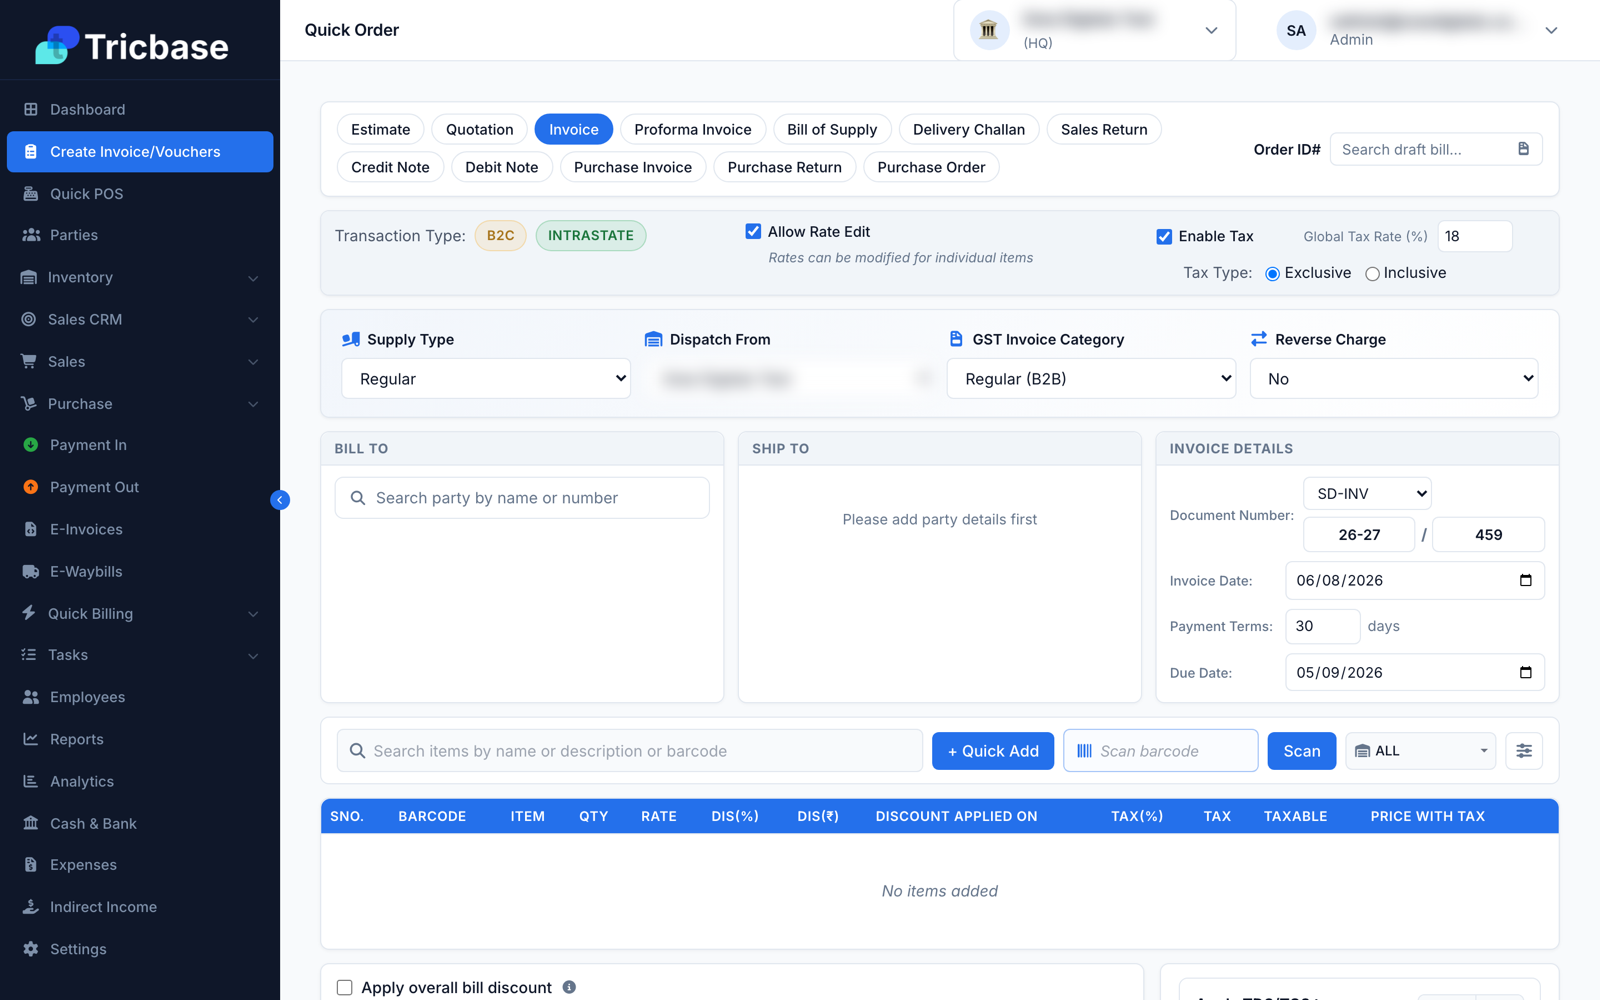Viewport: 1600px width, 1000px height.
Task: Open the Supply Type dropdown
Action: click(486, 379)
